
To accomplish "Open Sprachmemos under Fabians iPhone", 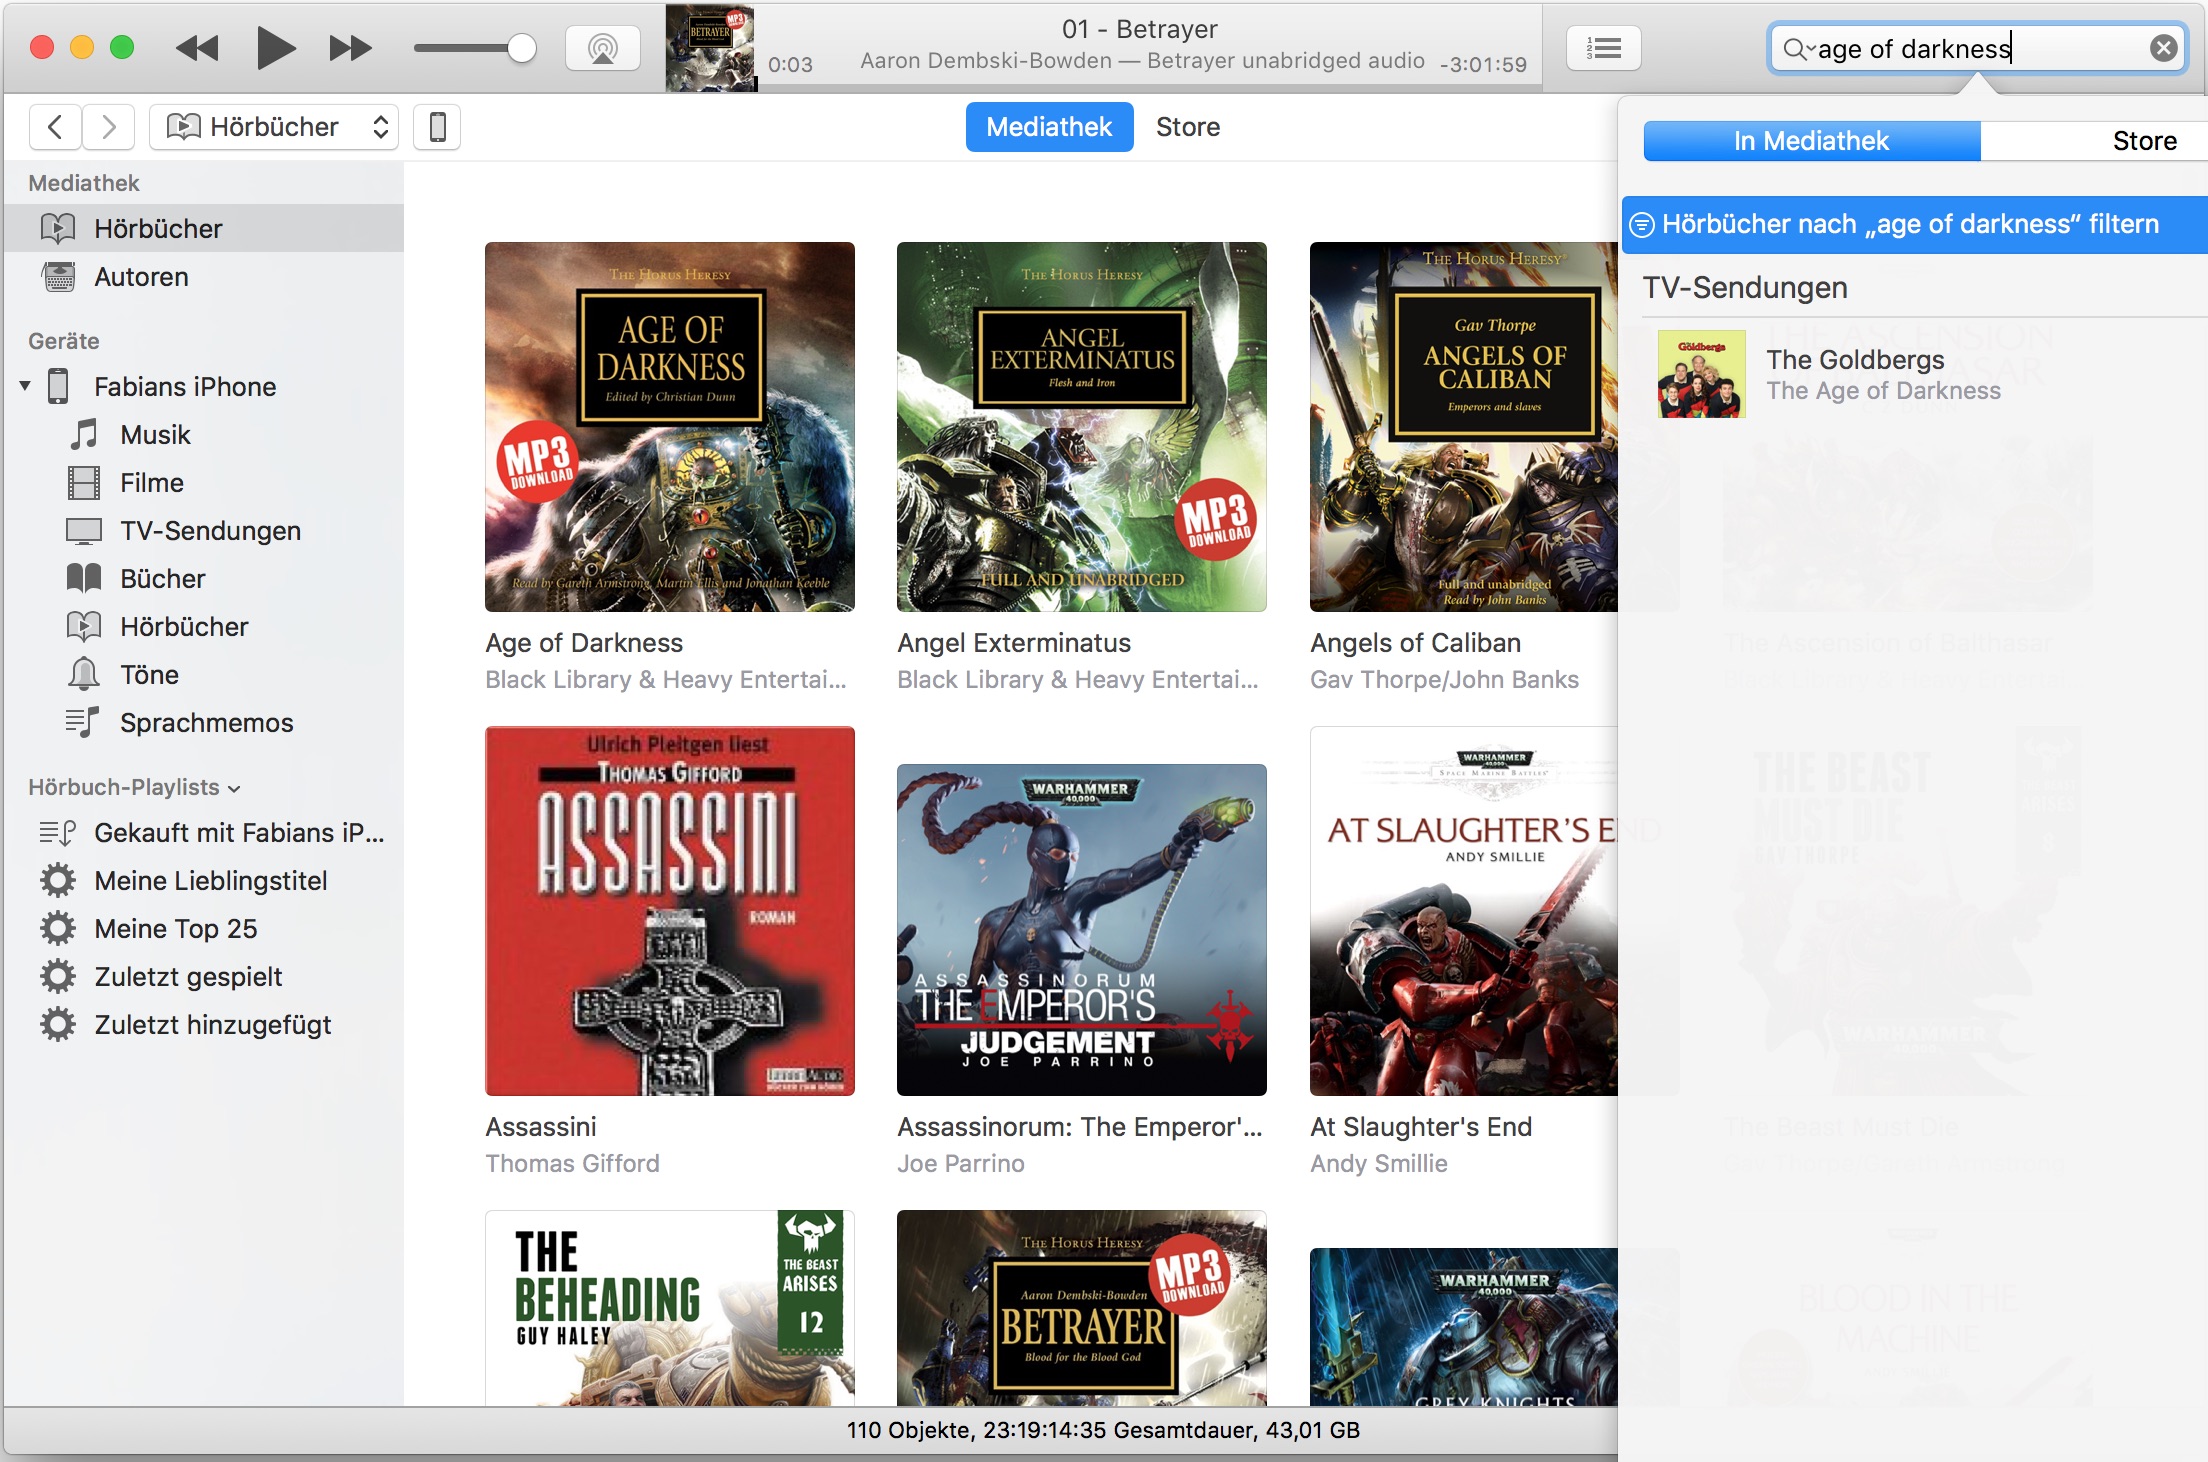I will click(x=206, y=723).
